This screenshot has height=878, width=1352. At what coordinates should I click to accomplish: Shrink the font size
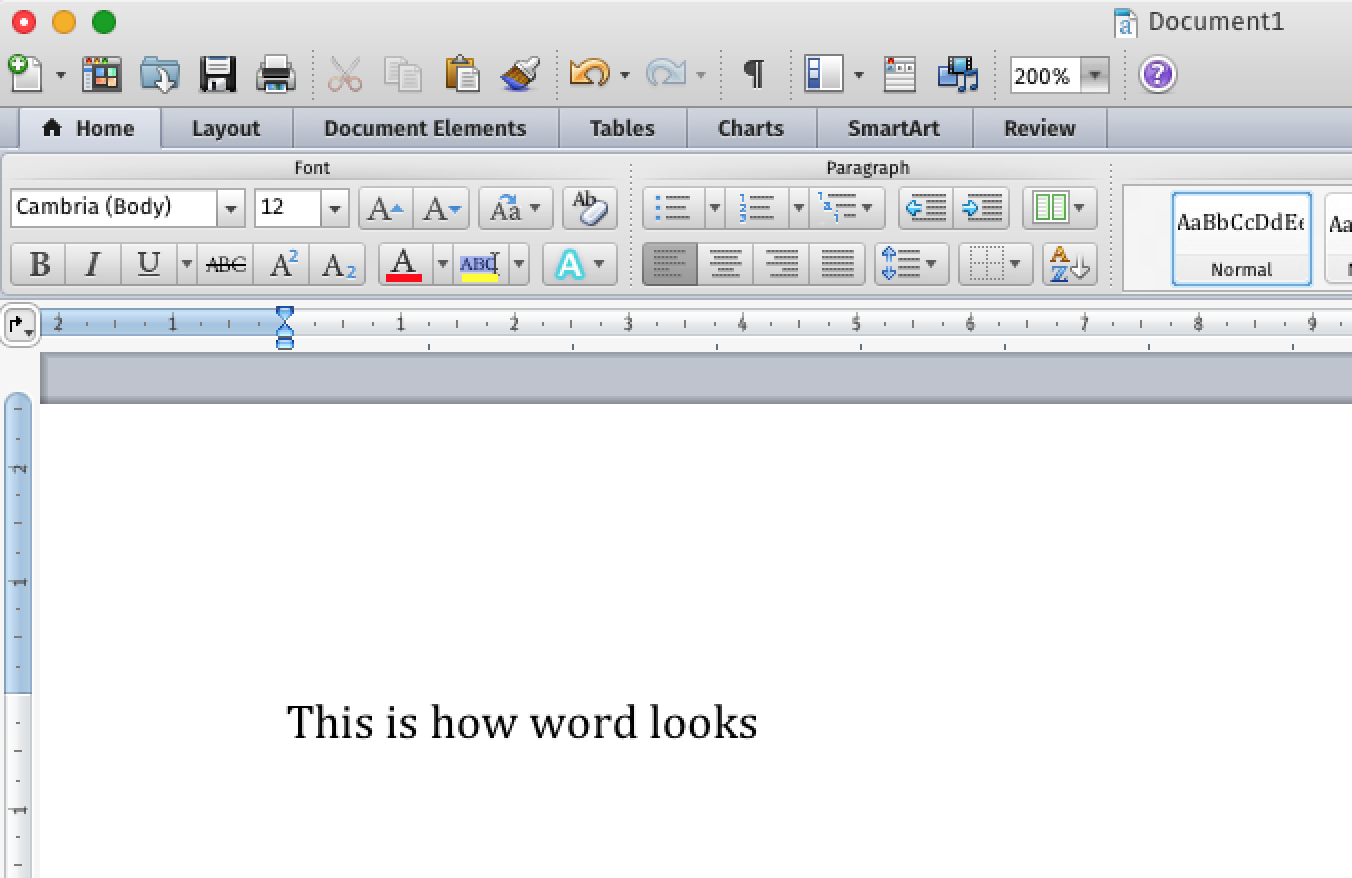click(441, 208)
